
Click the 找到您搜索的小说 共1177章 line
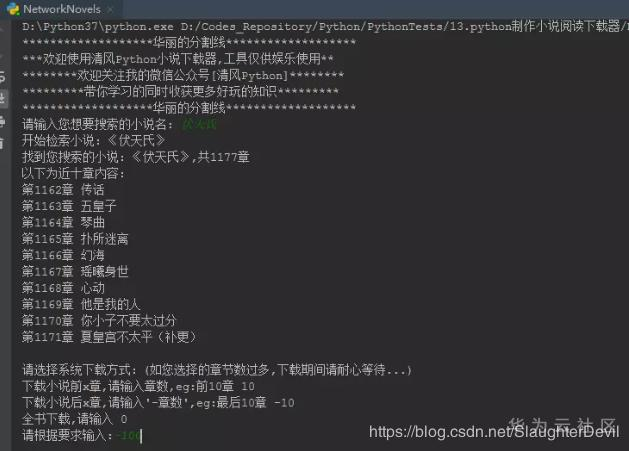tap(136, 157)
